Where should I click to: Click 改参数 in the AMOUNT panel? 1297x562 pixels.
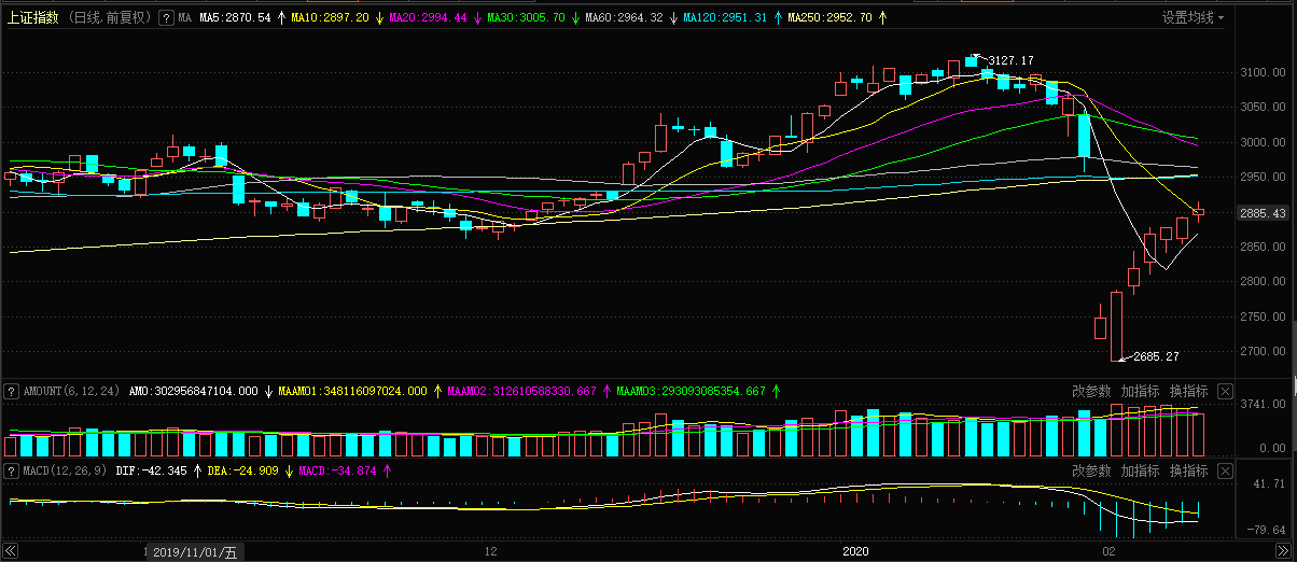click(x=1091, y=391)
